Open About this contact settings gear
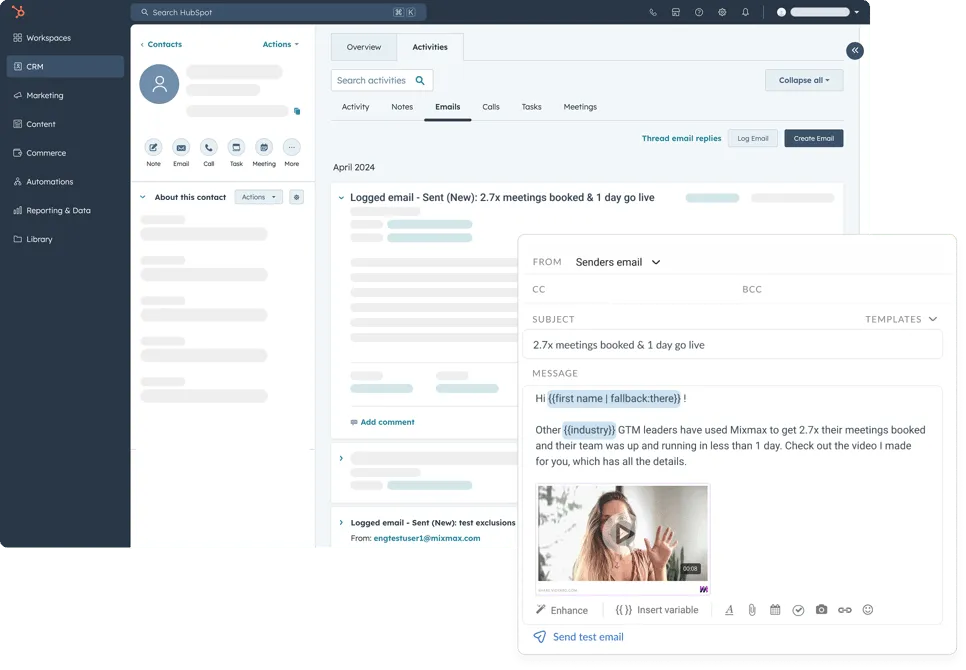 pyautogui.click(x=296, y=197)
